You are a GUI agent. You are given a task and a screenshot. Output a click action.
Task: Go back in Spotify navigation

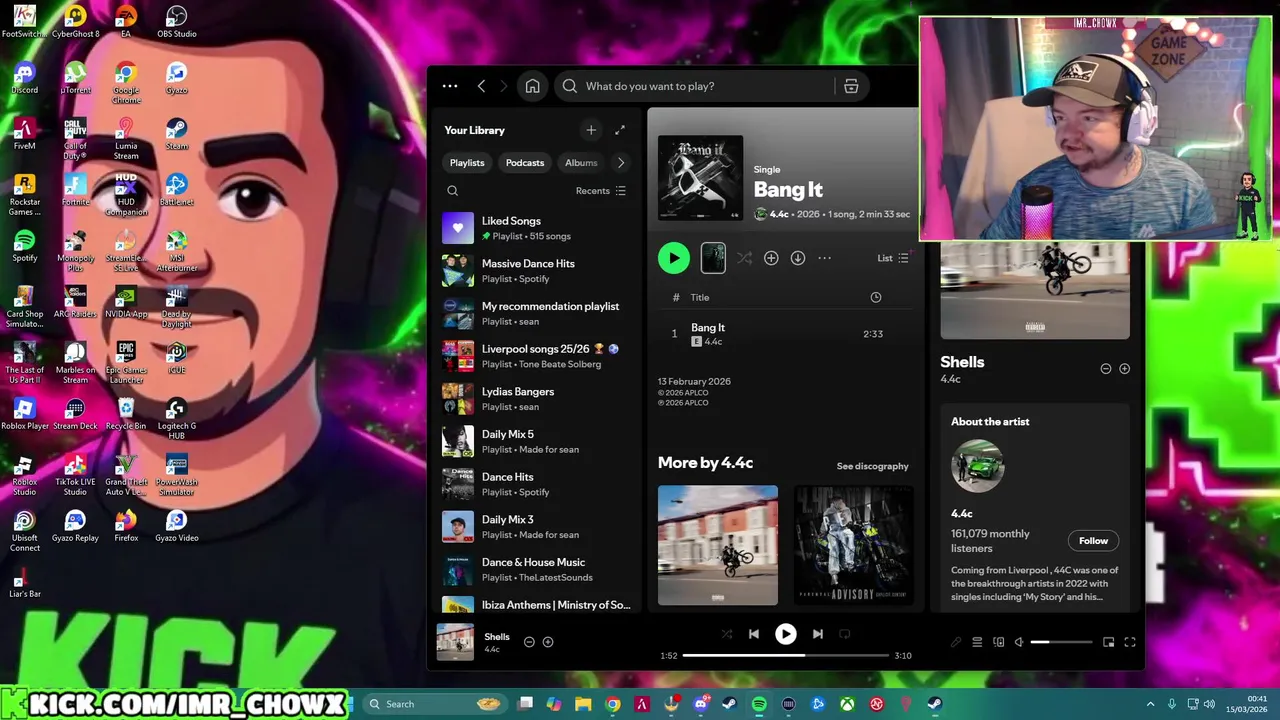point(481,86)
